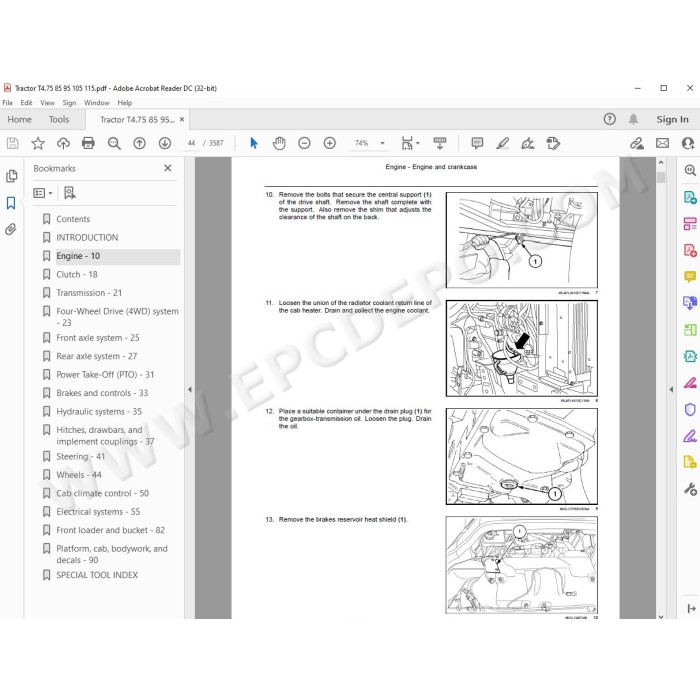Collapse the right tools pane arrow
The image size is (700, 700).
point(671,389)
